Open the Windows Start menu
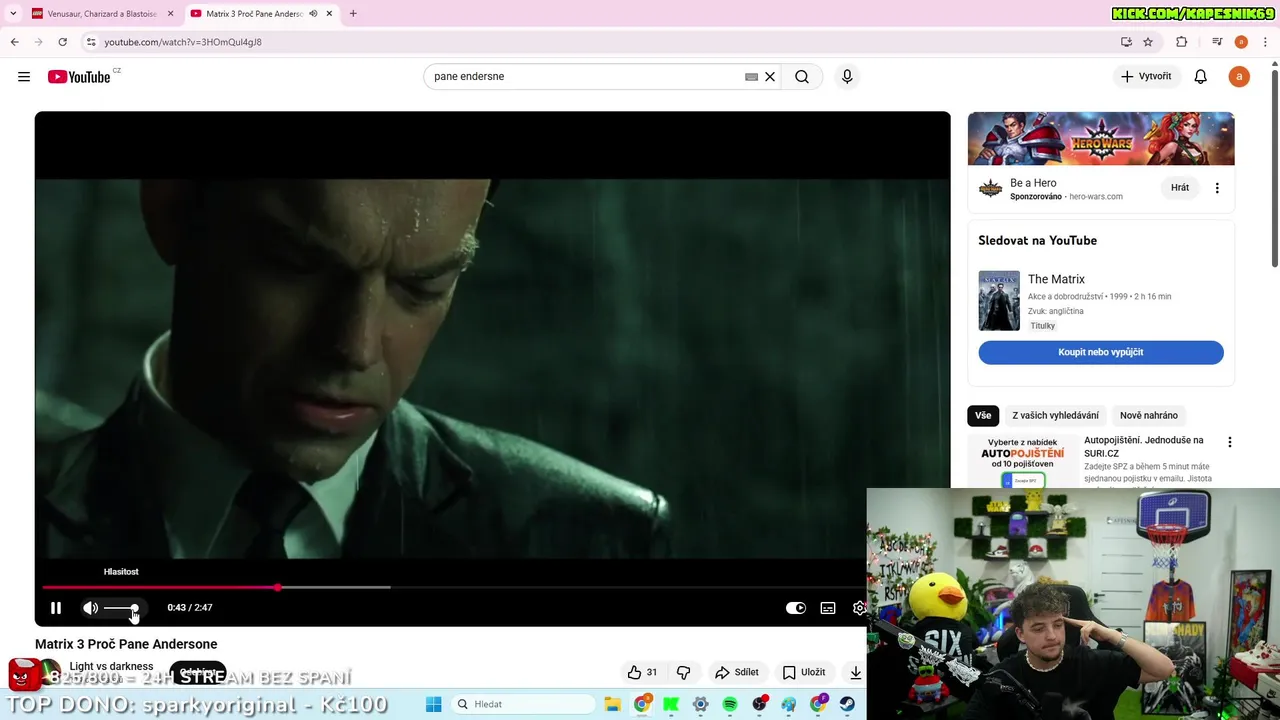 click(433, 704)
